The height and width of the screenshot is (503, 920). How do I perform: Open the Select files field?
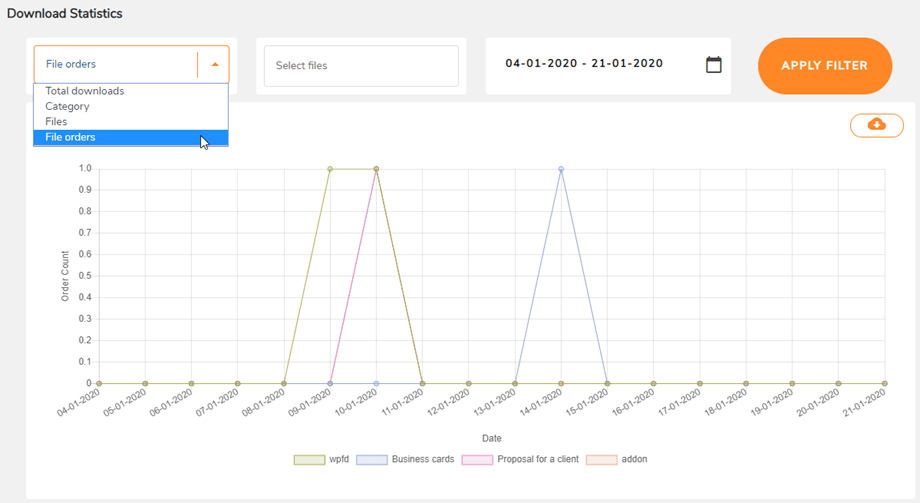[x=360, y=66]
